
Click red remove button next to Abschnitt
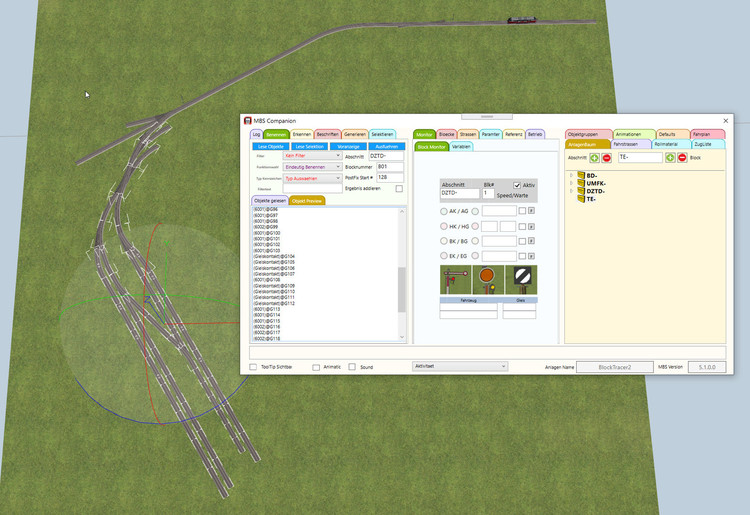(x=607, y=157)
